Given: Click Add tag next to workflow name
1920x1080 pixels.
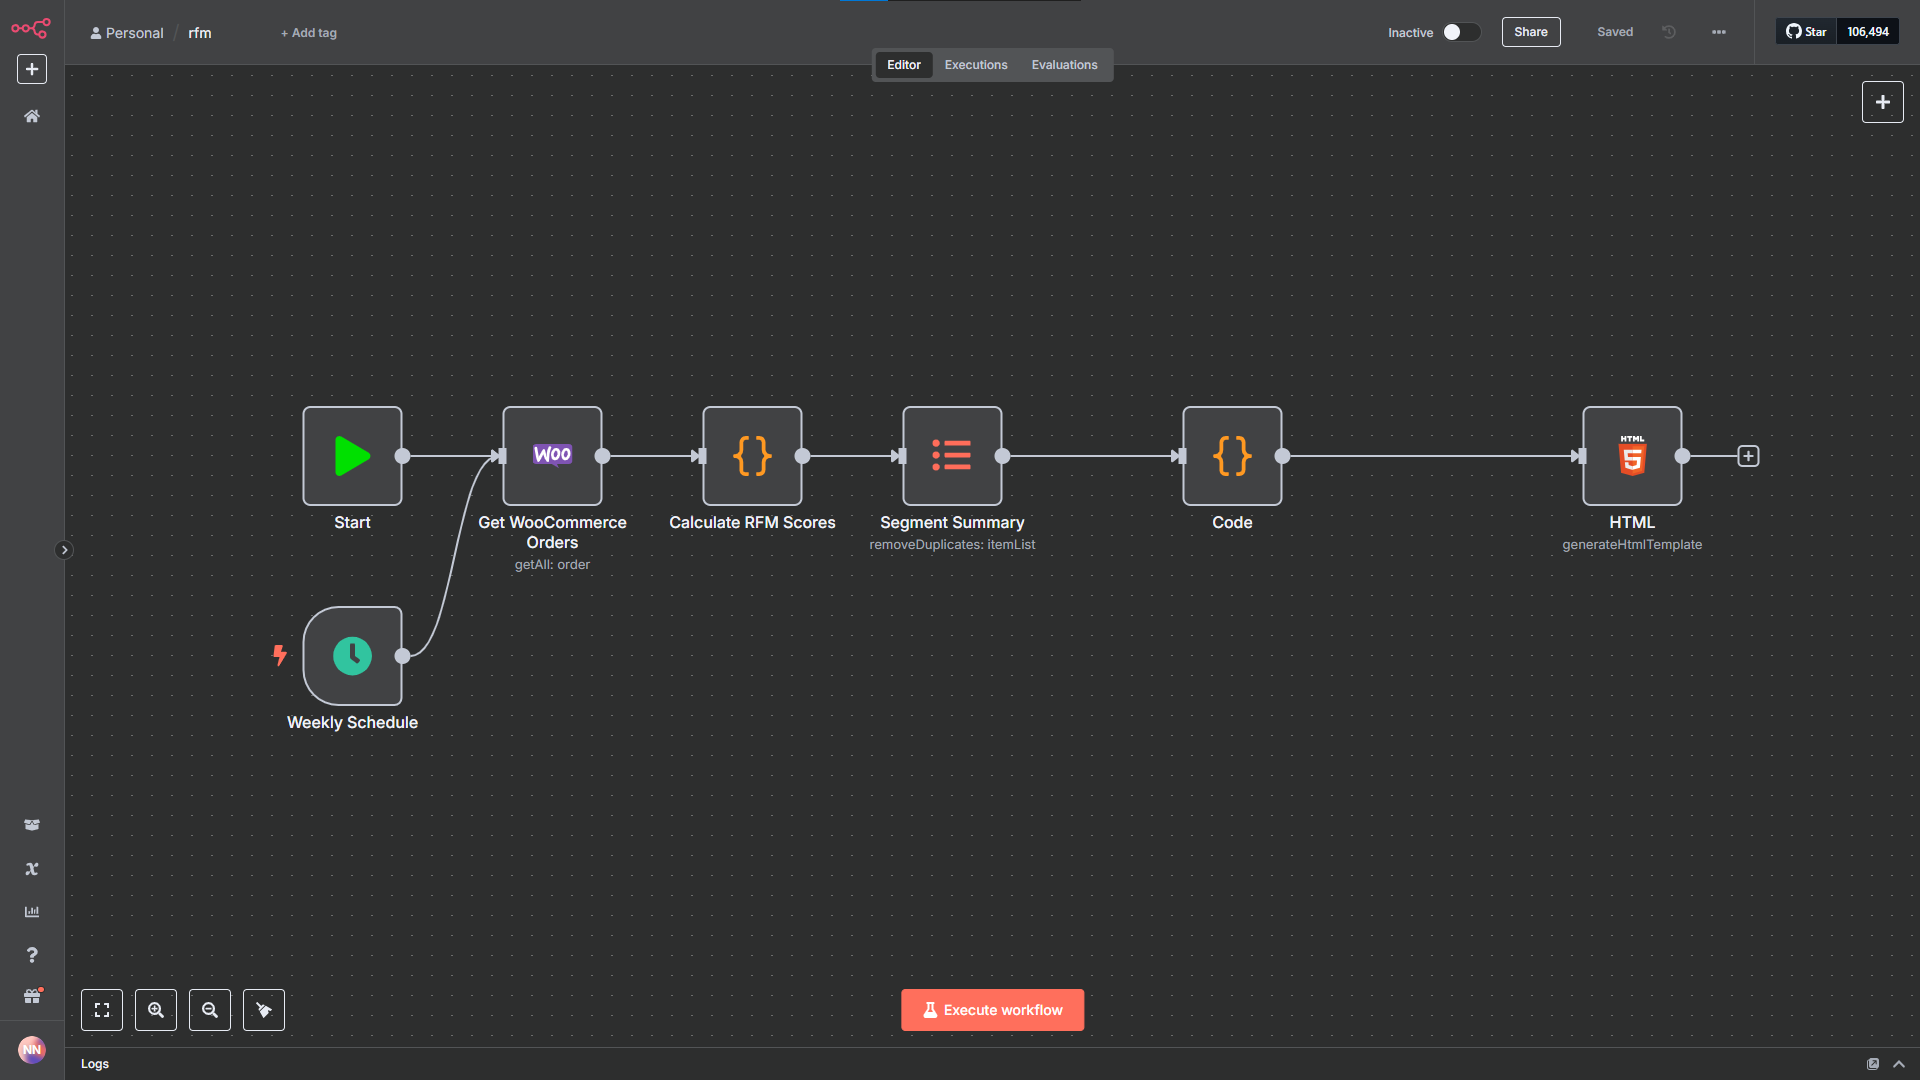Looking at the screenshot, I should [x=309, y=33].
